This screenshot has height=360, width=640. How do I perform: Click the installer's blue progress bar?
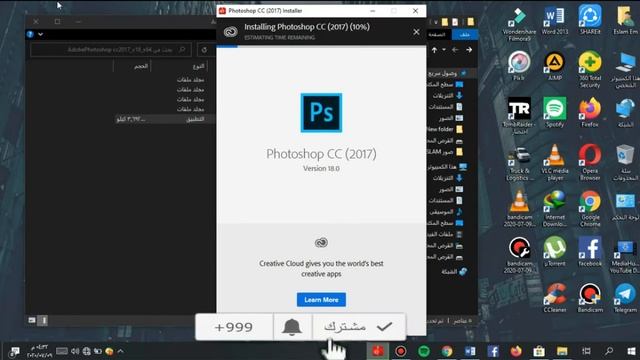click(x=227, y=46)
